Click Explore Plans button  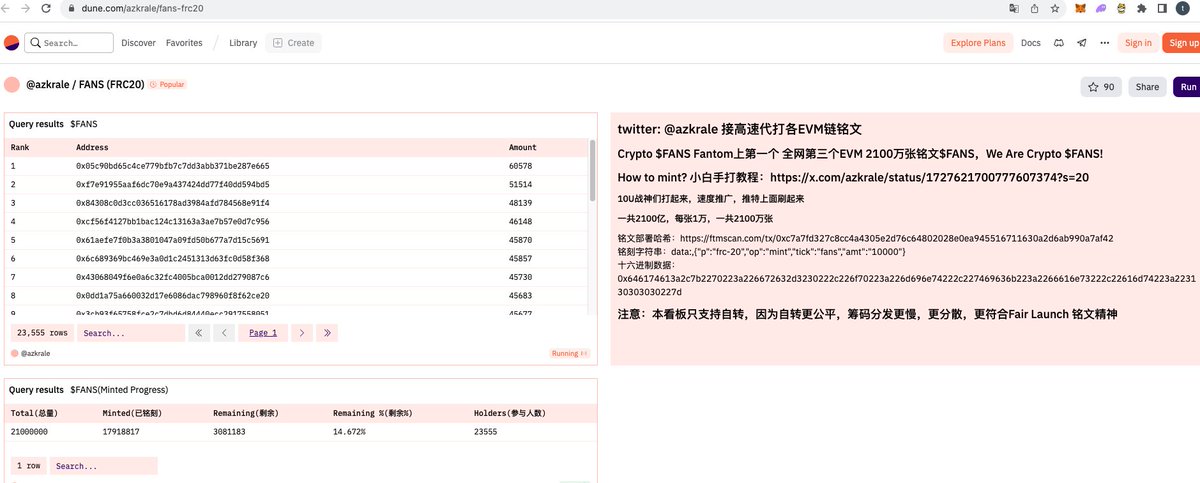(x=978, y=43)
